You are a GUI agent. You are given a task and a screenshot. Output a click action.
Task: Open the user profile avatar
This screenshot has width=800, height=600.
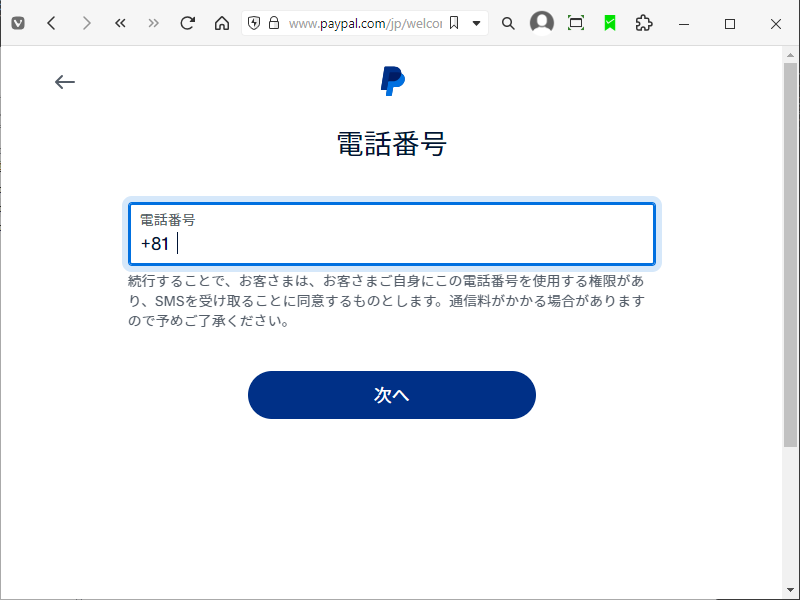542,23
